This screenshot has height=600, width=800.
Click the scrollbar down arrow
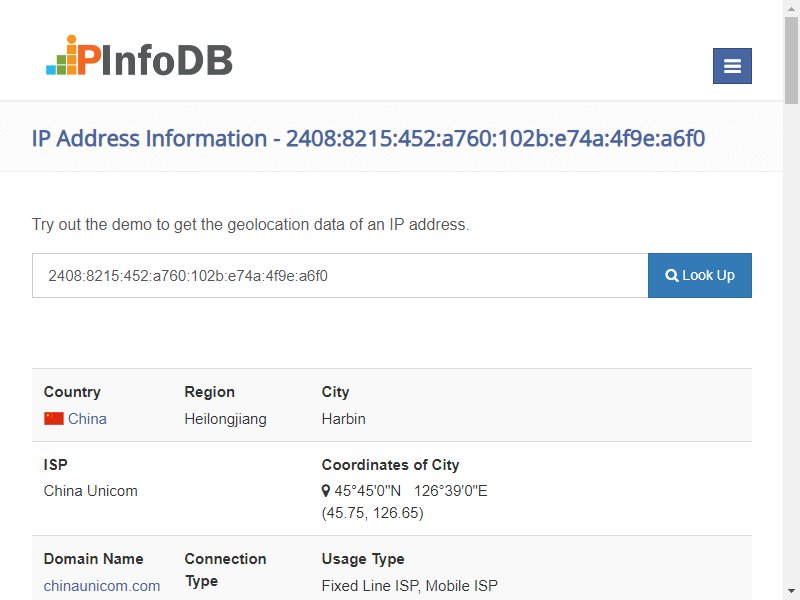791,592
